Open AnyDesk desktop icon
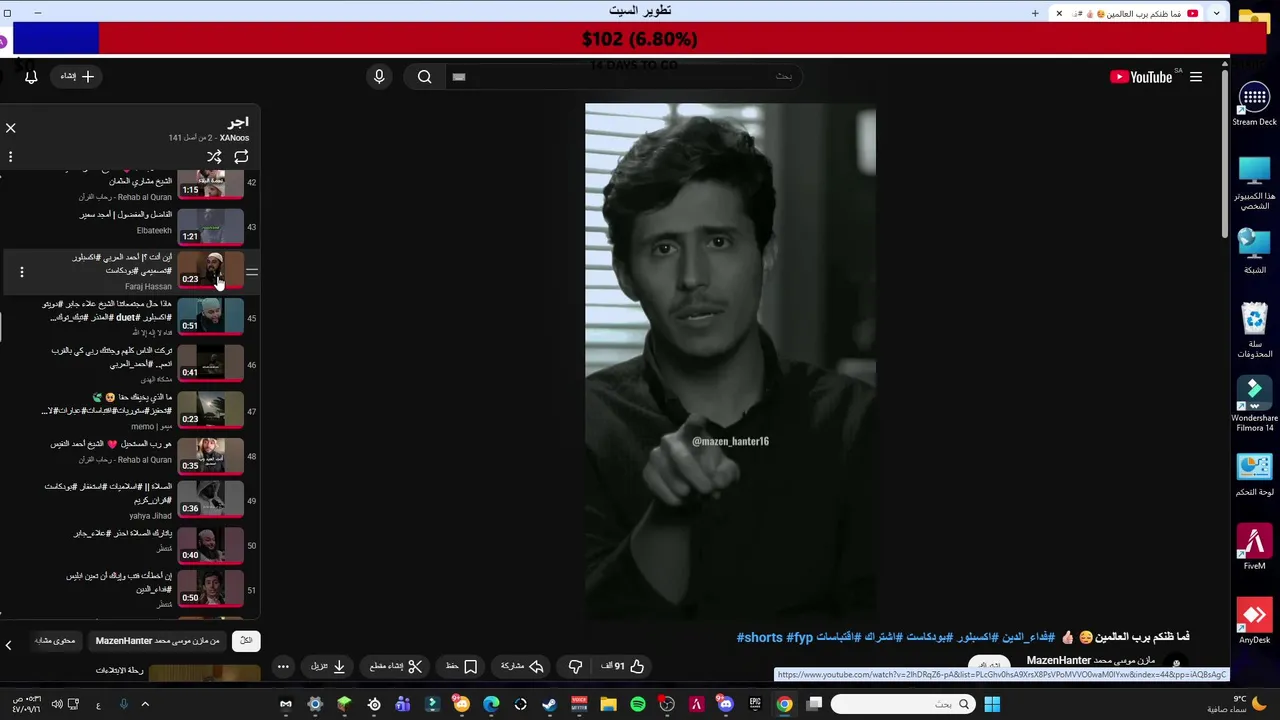This screenshot has width=1280, height=720. tap(1254, 622)
